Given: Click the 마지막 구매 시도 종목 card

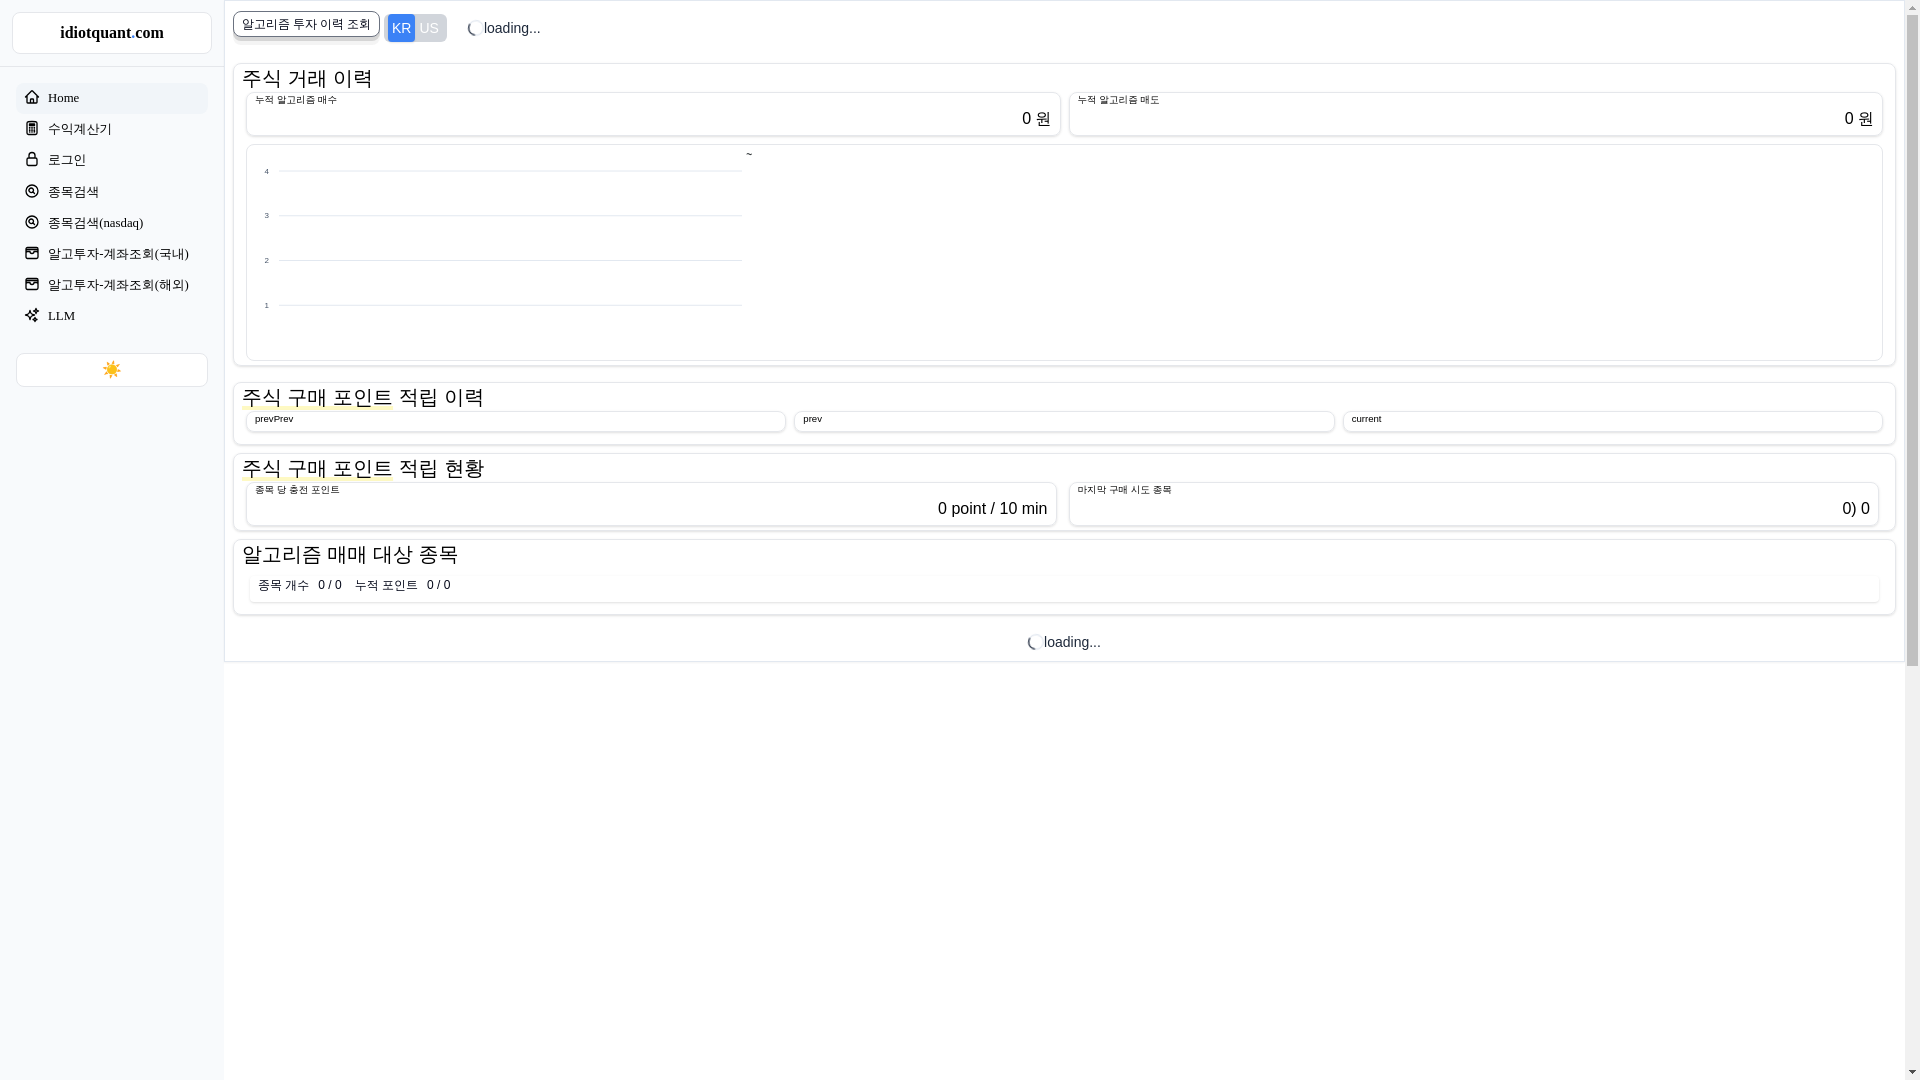Looking at the screenshot, I should 1474,504.
